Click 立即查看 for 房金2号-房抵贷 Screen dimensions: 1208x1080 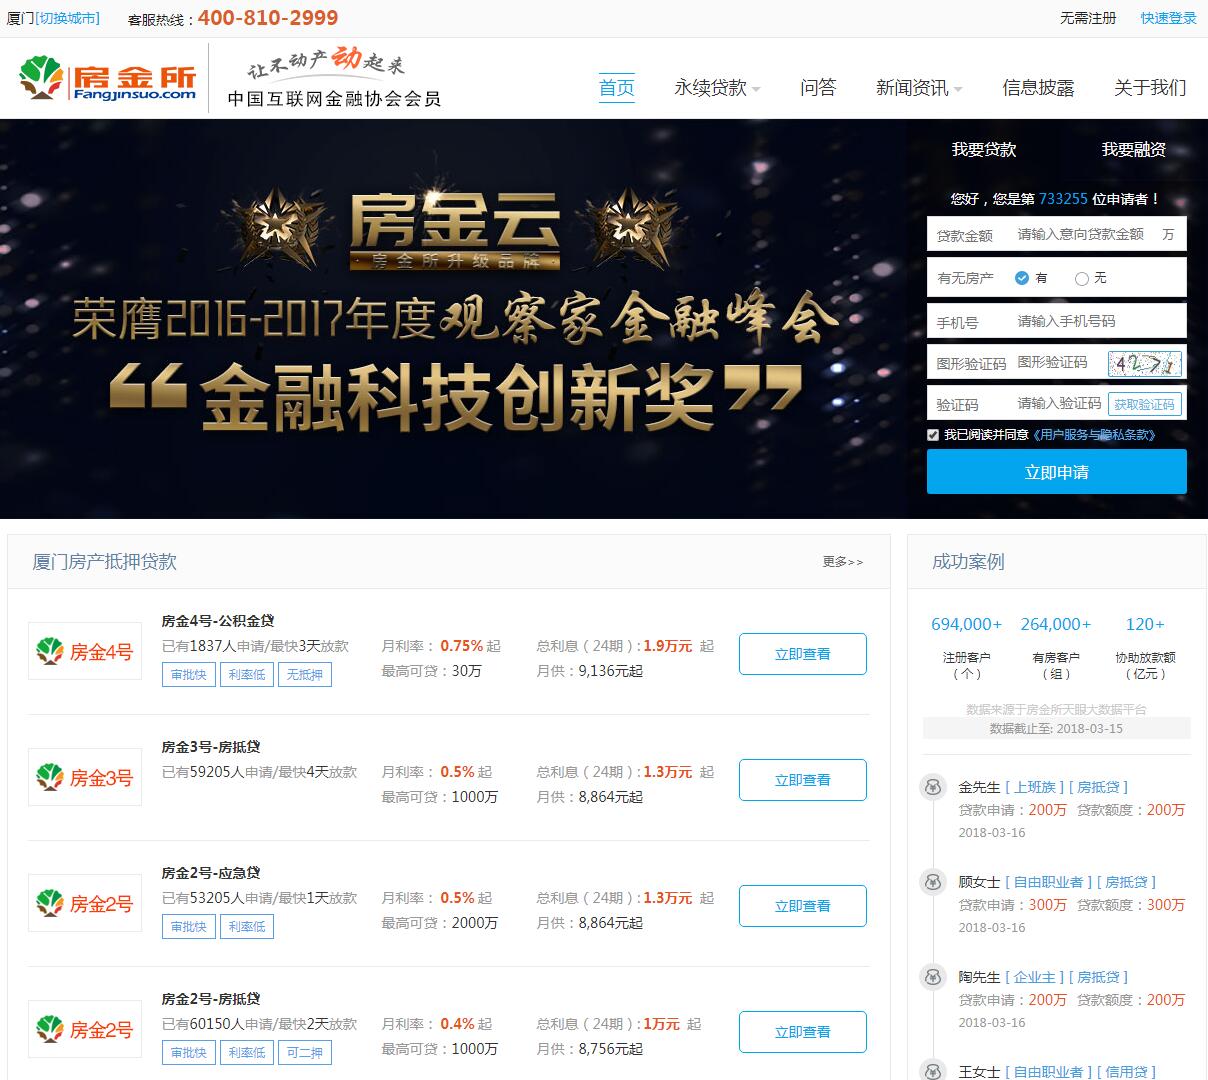(803, 1032)
